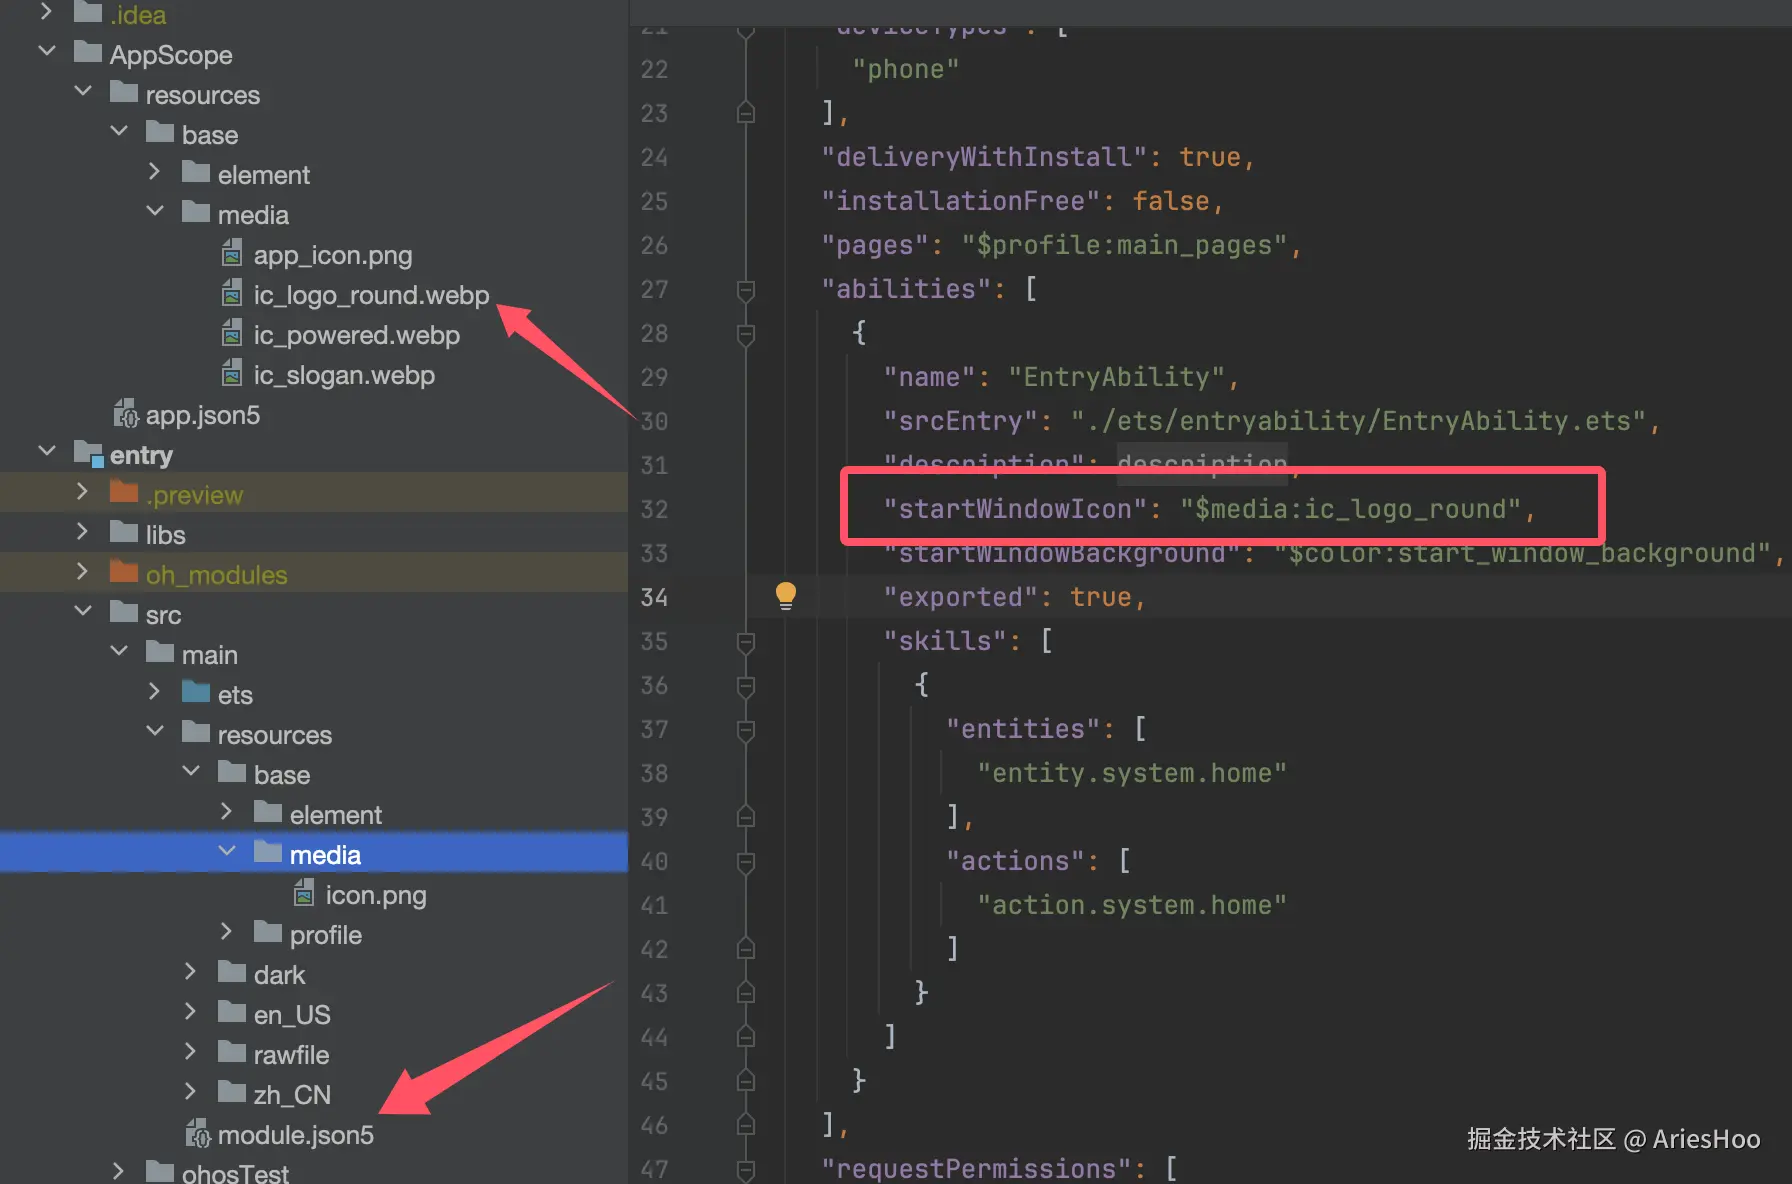
Task: Collapse the src folder chevron
Action: (x=83, y=611)
